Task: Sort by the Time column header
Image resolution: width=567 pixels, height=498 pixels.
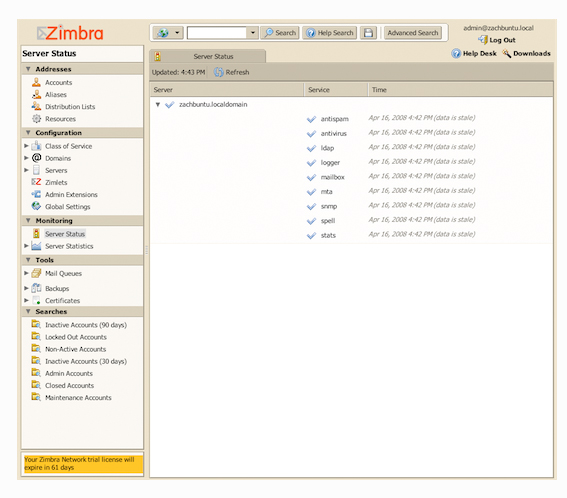Action: pos(460,90)
